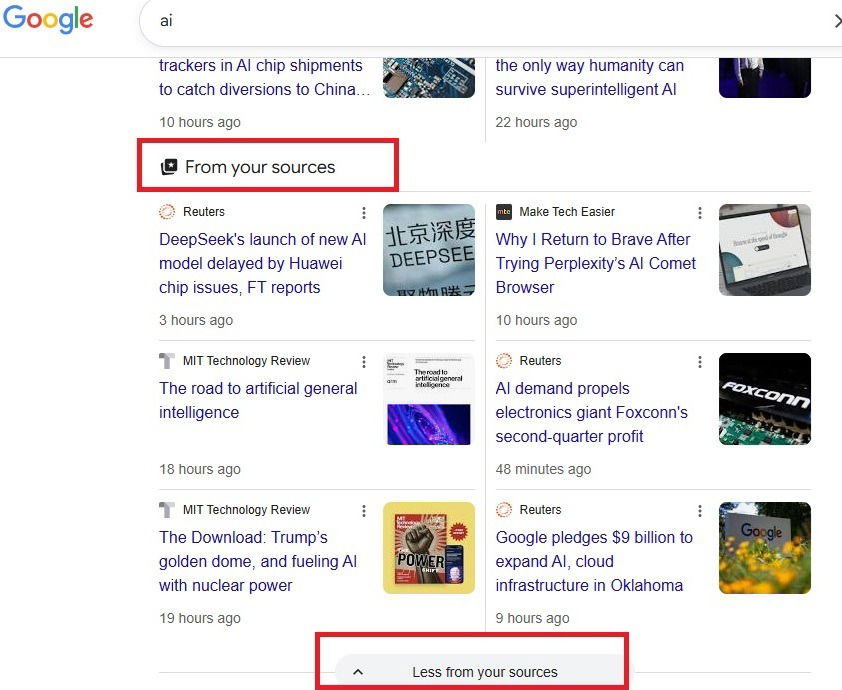Click the MIT Review AGI article thumbnail
The width and height of the screenshot is (842, 690).
(429, 399)
